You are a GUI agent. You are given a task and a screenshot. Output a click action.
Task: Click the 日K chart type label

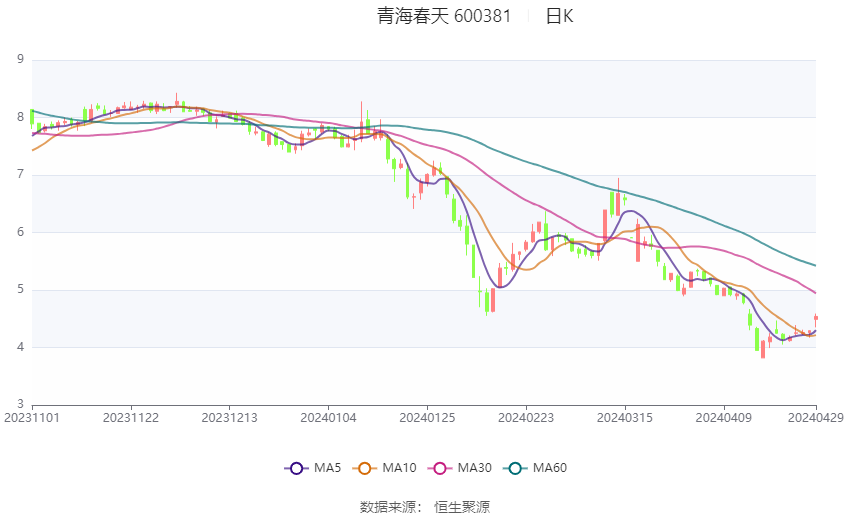tap(559, 16)
